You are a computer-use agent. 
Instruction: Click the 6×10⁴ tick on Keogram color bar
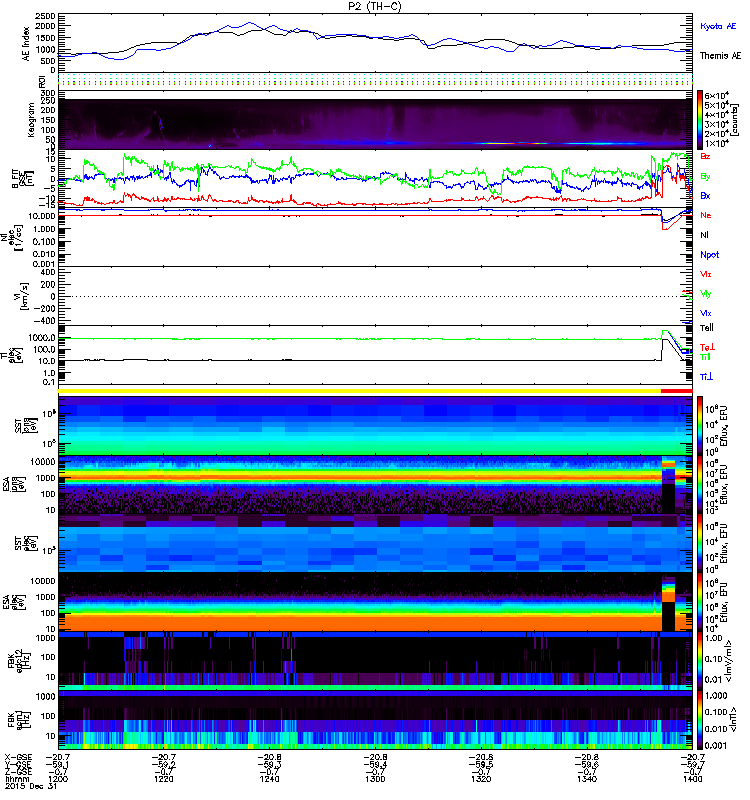[716, 95]
